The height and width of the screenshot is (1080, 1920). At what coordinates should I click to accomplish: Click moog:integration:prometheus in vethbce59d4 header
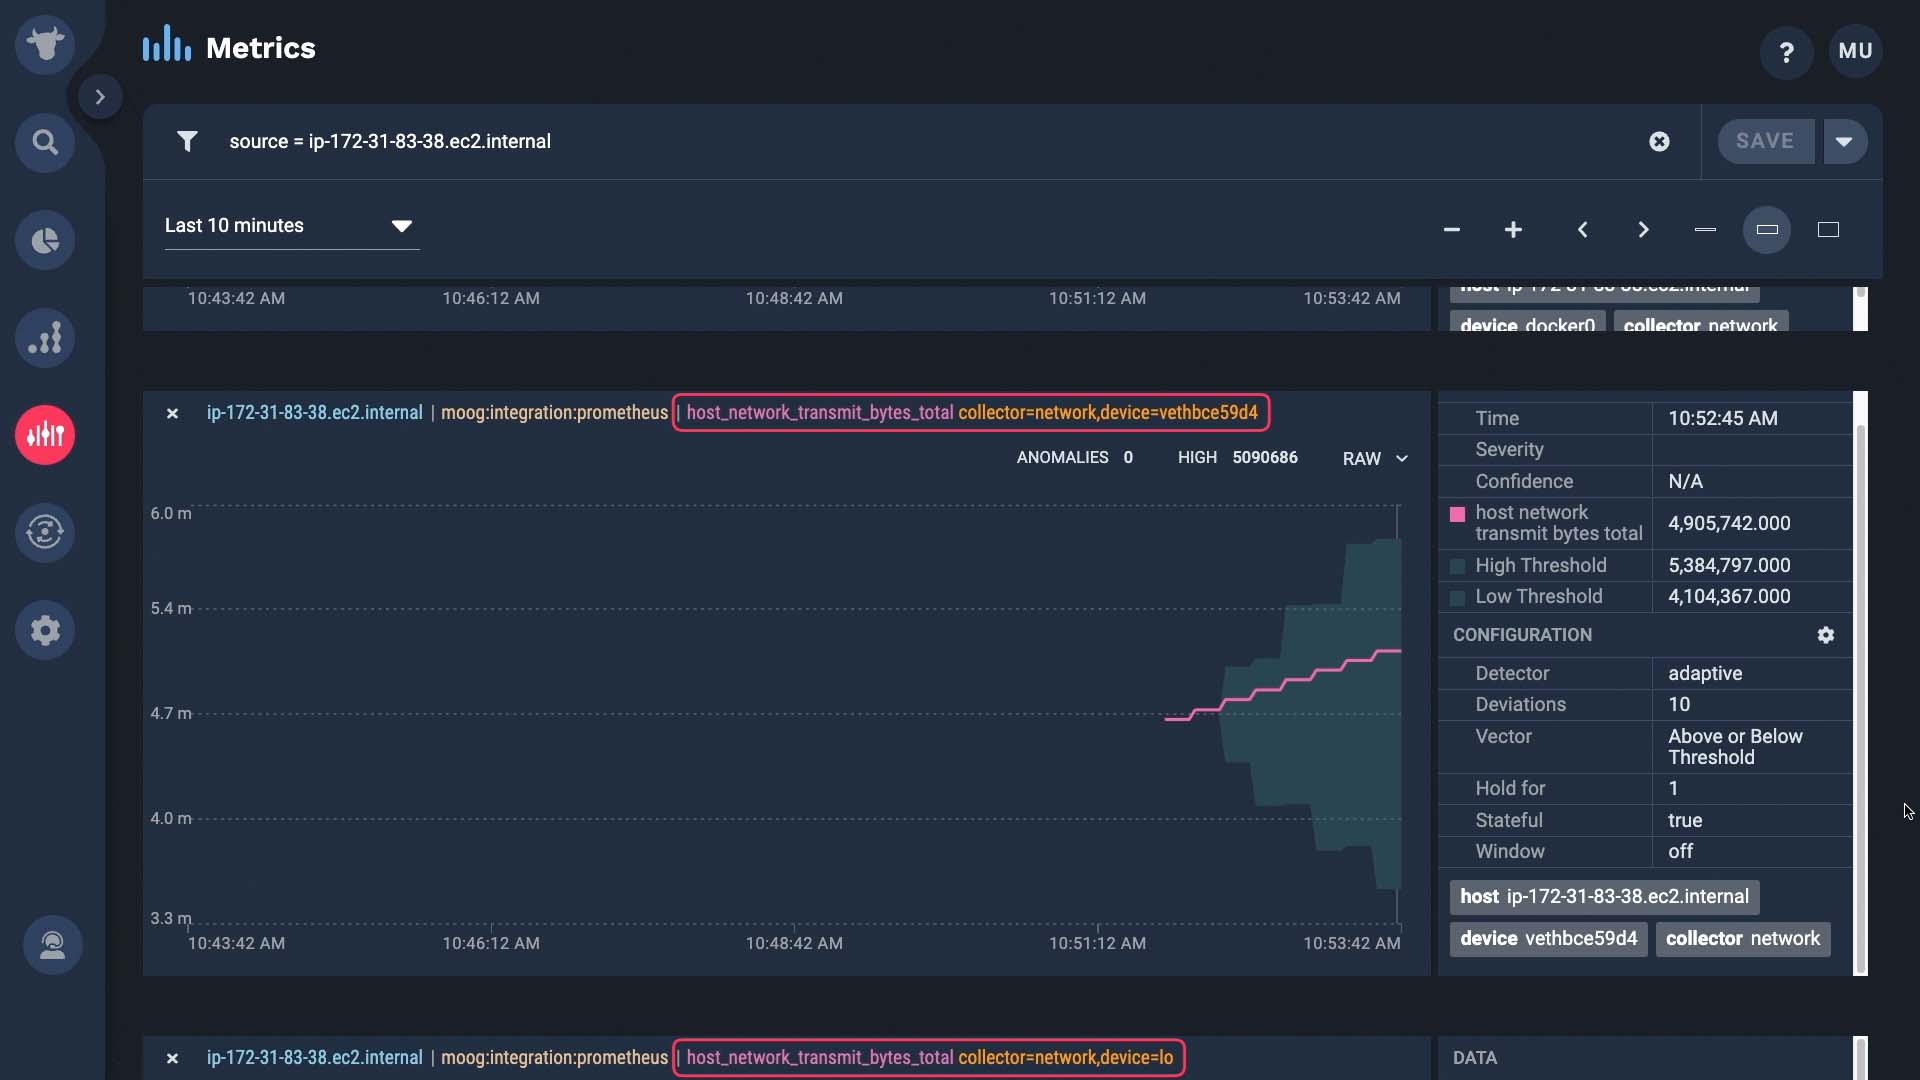tap(554, 412)
